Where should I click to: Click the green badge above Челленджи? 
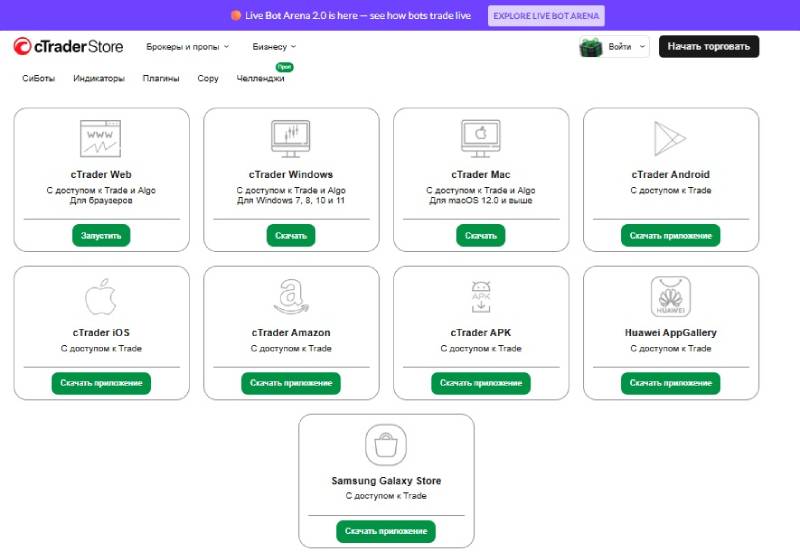[x=284, y=67]
